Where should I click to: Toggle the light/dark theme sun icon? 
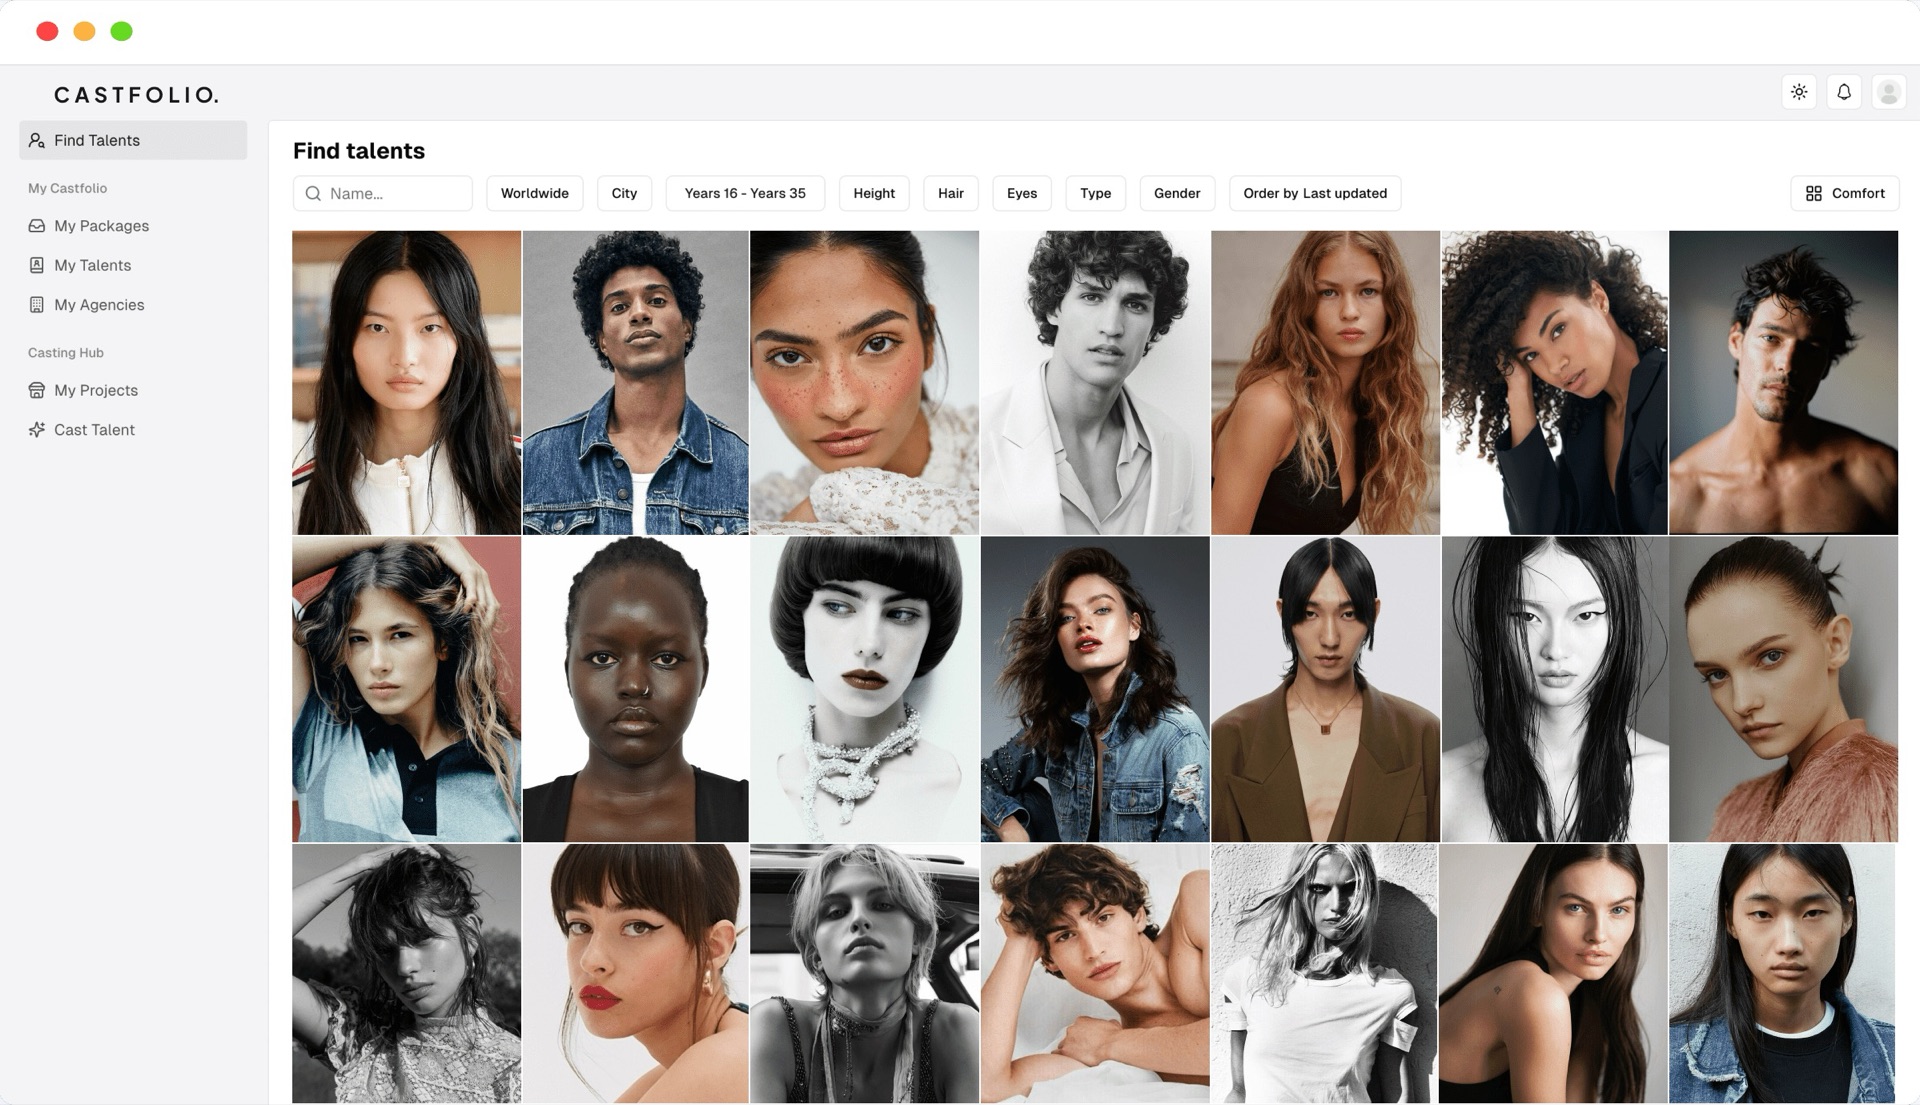1799,92
